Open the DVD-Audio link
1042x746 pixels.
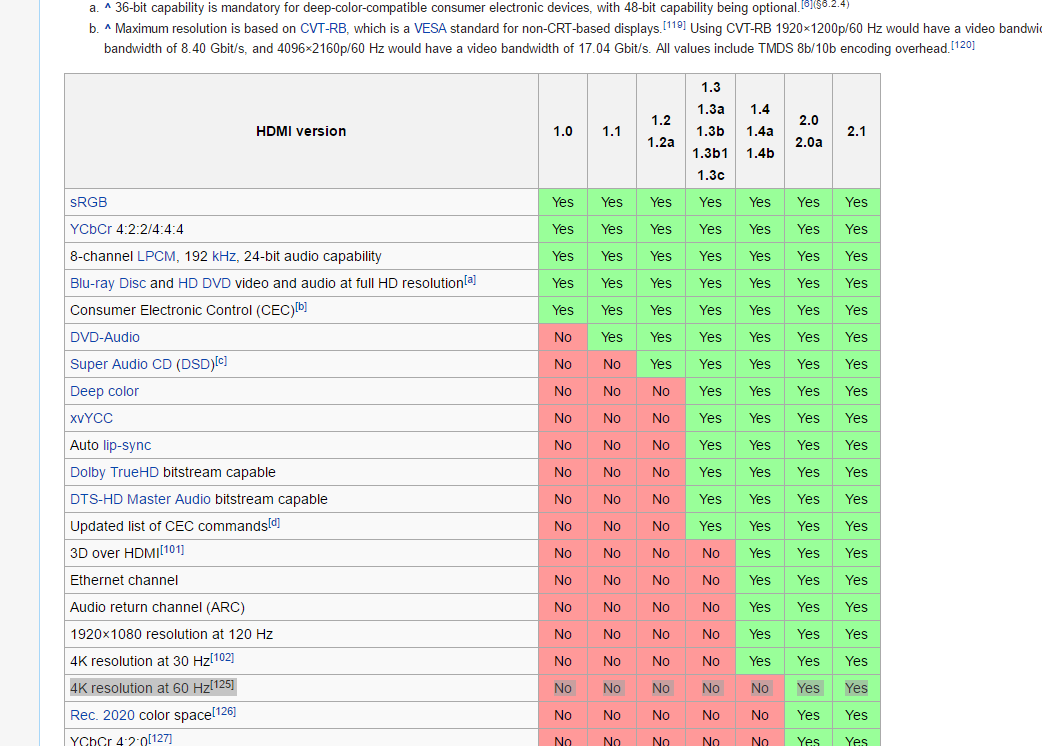tap(105, 337)
